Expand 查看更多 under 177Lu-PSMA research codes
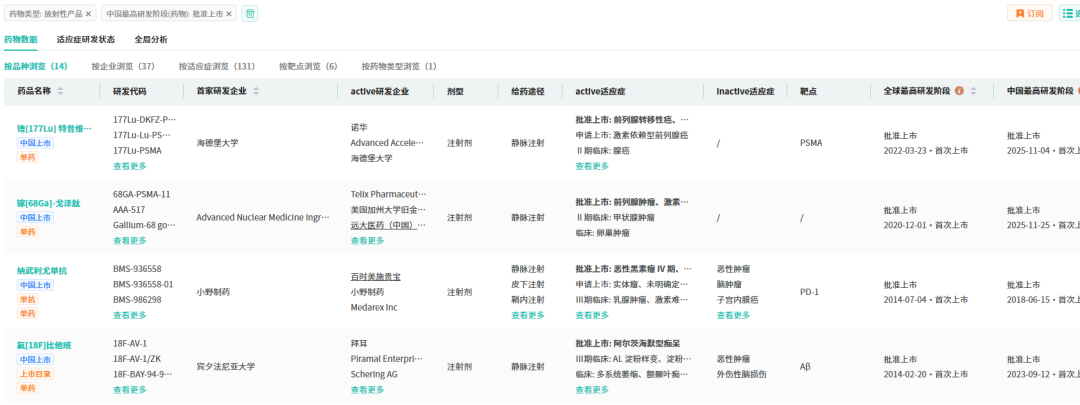The width and height of the screenshot is (1080, 405). [x=130, y=166]
